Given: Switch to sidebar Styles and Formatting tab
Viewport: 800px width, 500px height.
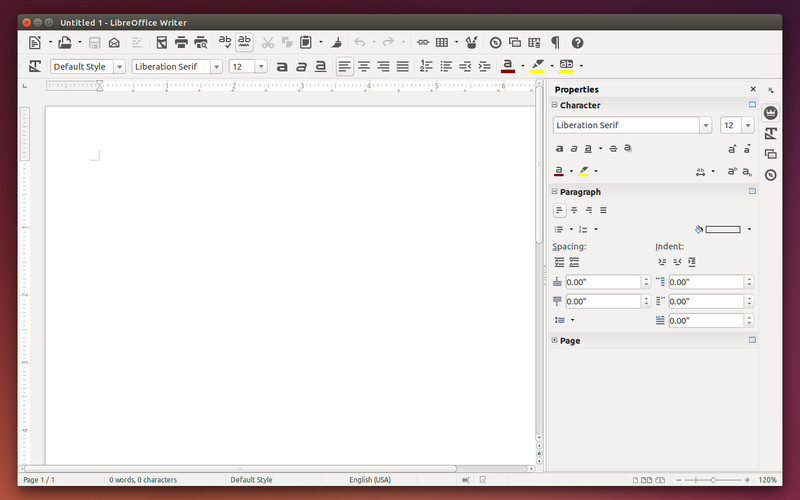Looking at the screenshot, I should [x=770, y=134].
